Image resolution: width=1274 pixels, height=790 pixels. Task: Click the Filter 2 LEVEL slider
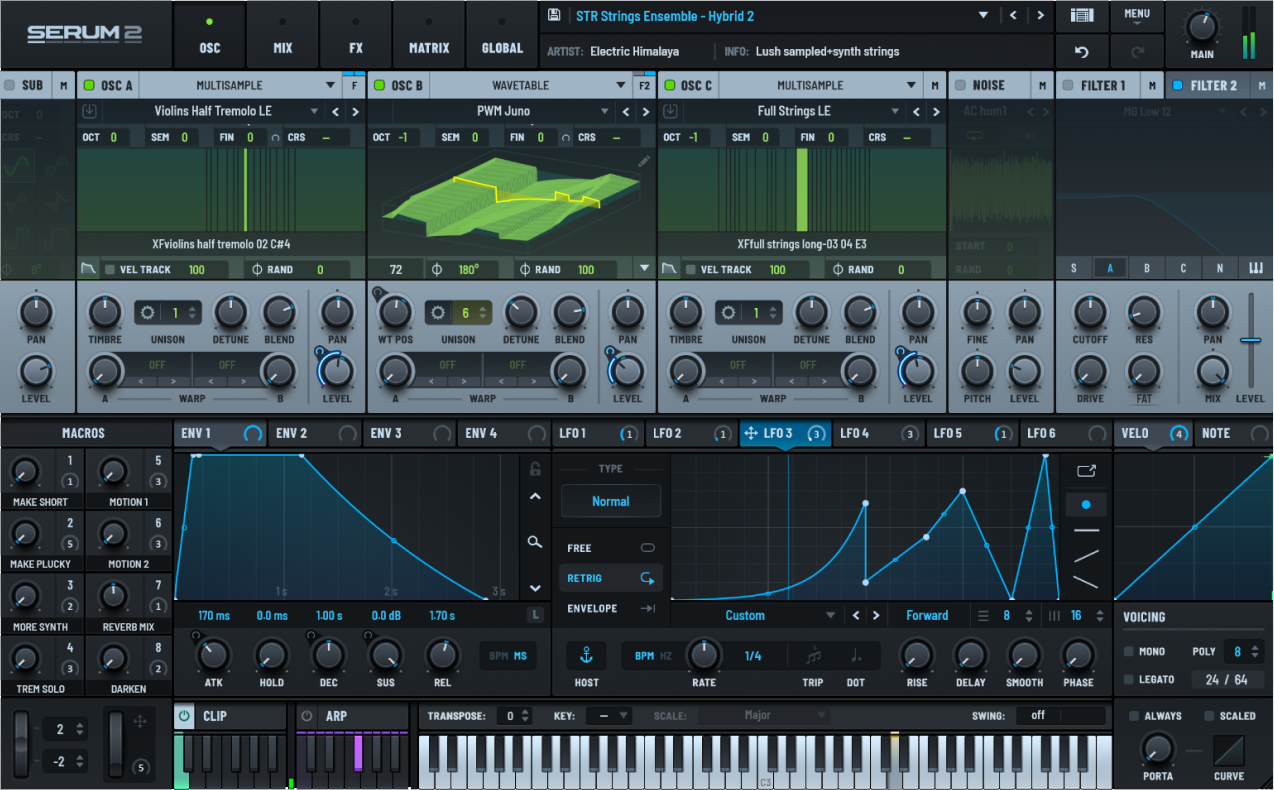point(1250,341)
